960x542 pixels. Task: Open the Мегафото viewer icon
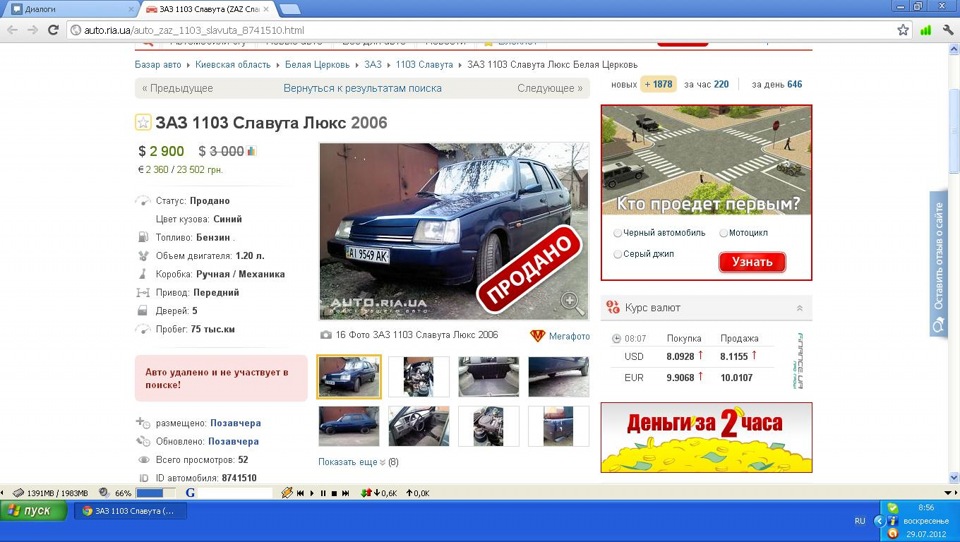point(537,336)
